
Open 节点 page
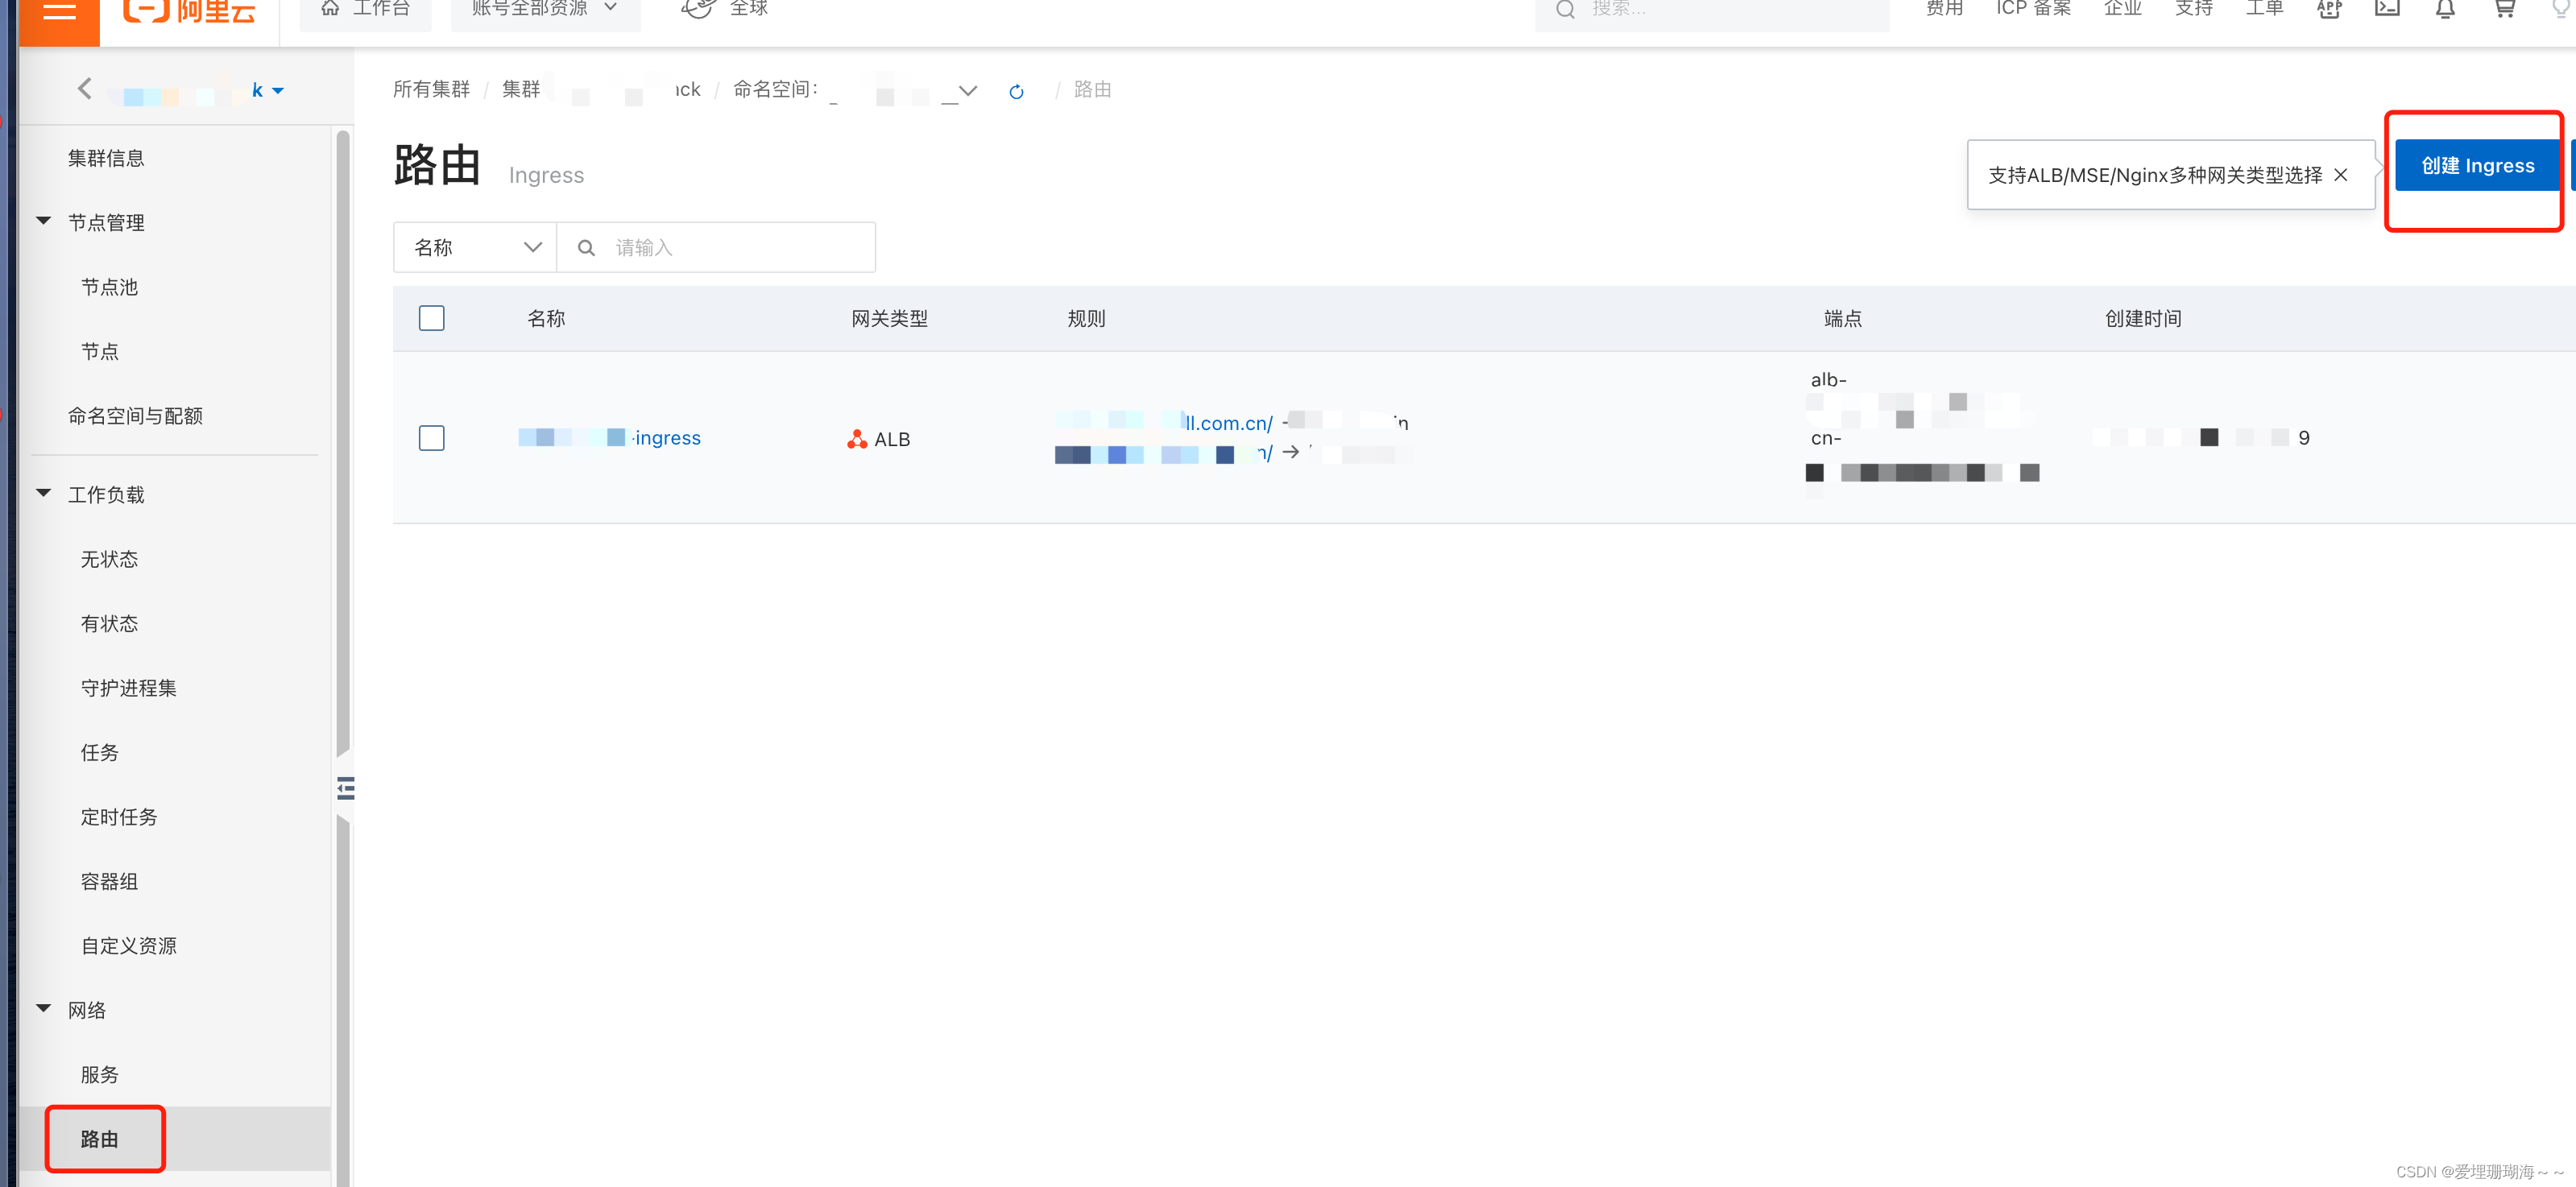(99, 351)
